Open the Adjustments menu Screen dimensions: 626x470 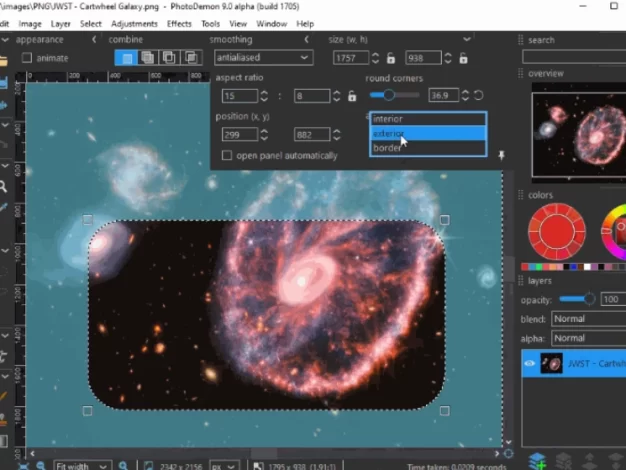(134, 24)
